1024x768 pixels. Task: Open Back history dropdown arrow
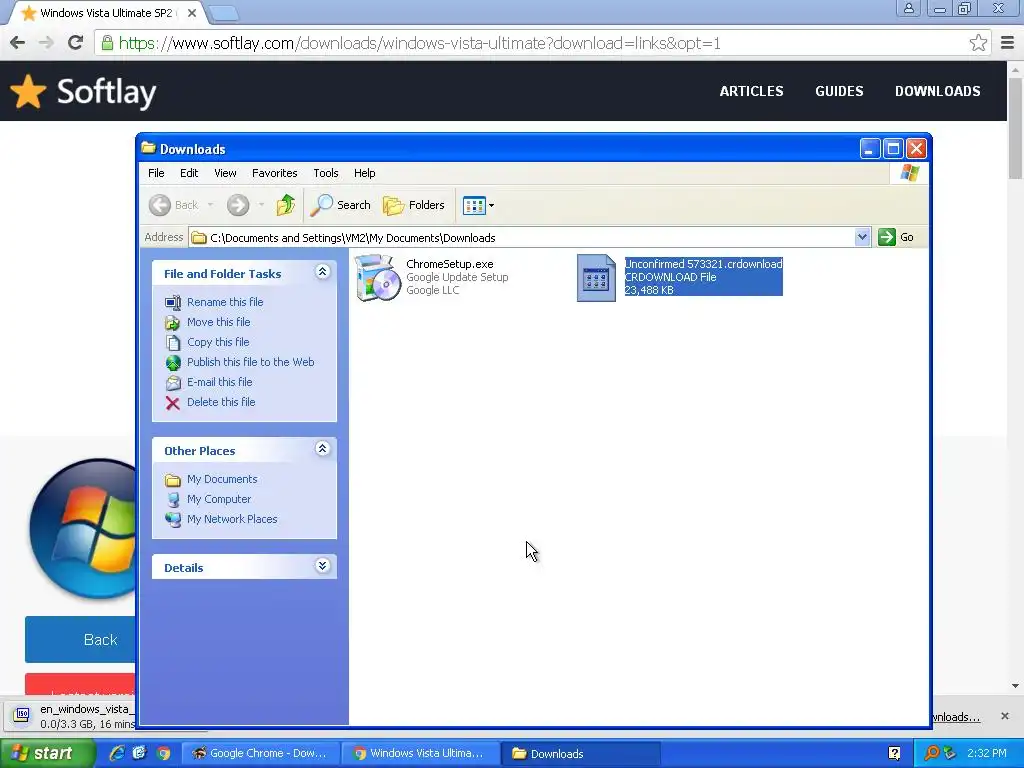click(210, 205)
